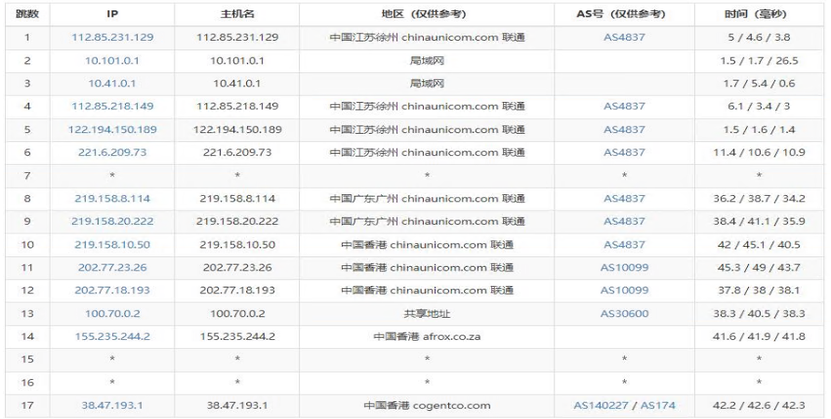Open IP link 202.77.18.193
The height and width of the screenshot is (419, 831).
point(112,290)
